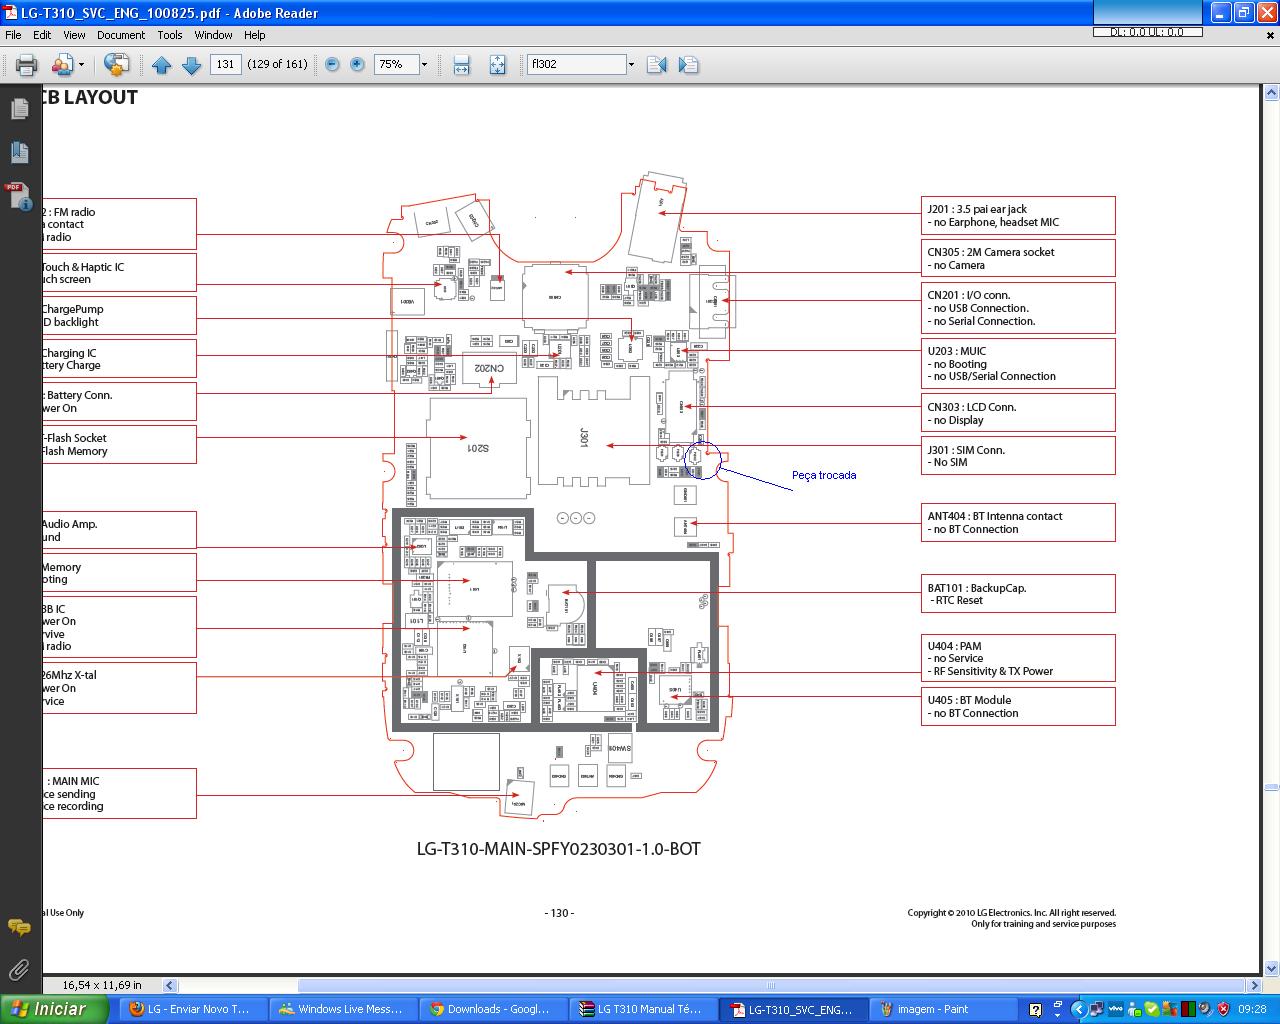The height and width of the screenshot is (1024, 1280).
Task: Click the Iniciar start button
Action: [x=54, y=1009]
